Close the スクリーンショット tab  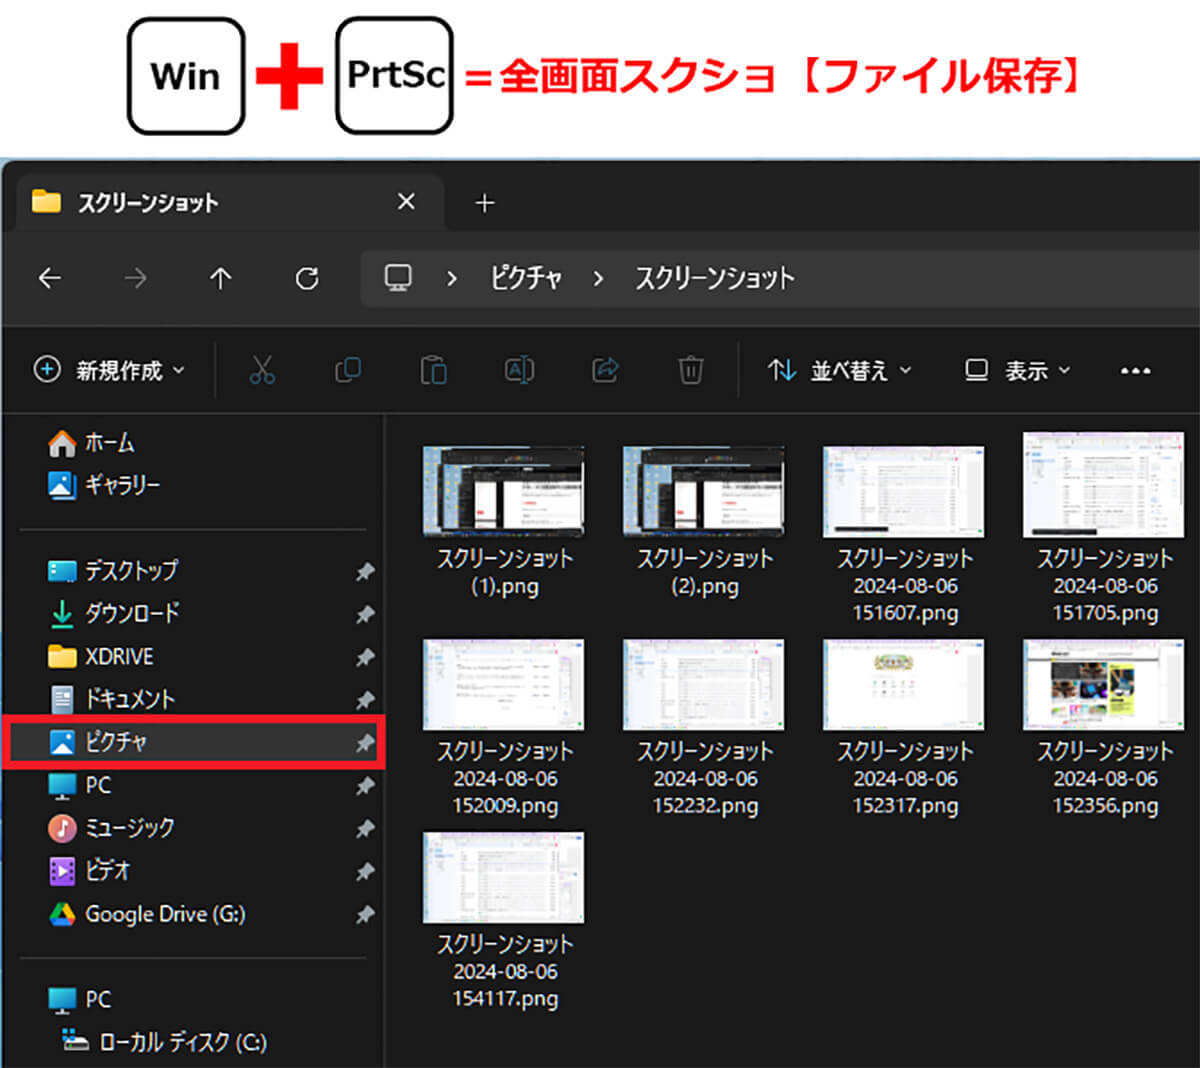[x=406, y=202]
